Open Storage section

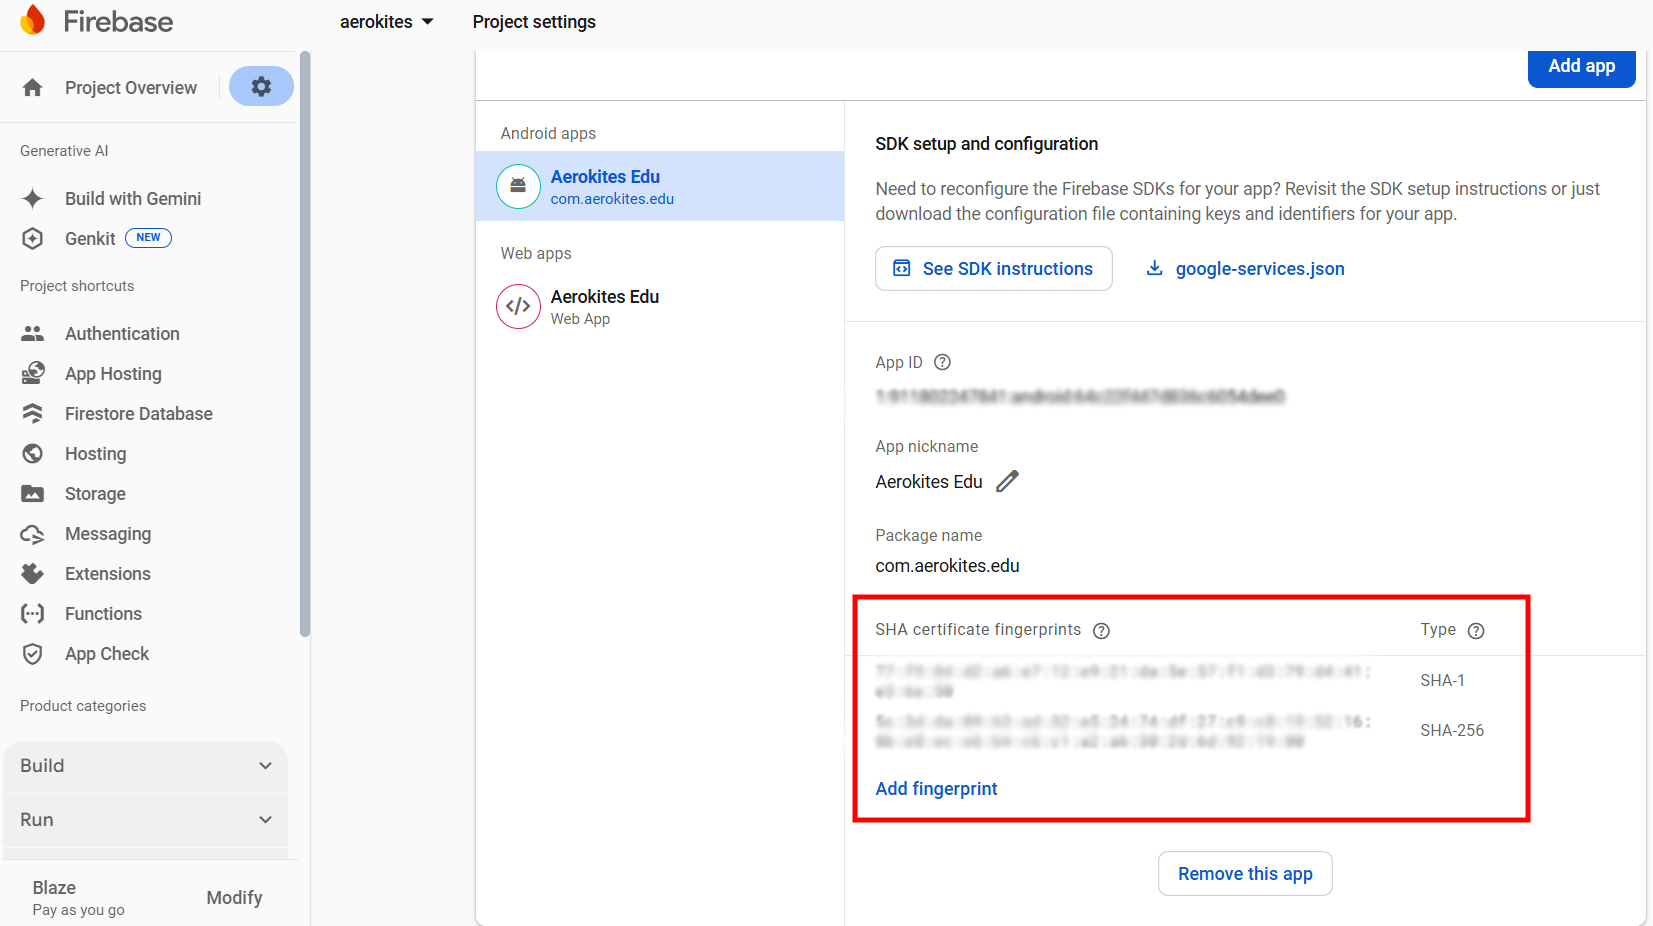(x=95, y=493)
